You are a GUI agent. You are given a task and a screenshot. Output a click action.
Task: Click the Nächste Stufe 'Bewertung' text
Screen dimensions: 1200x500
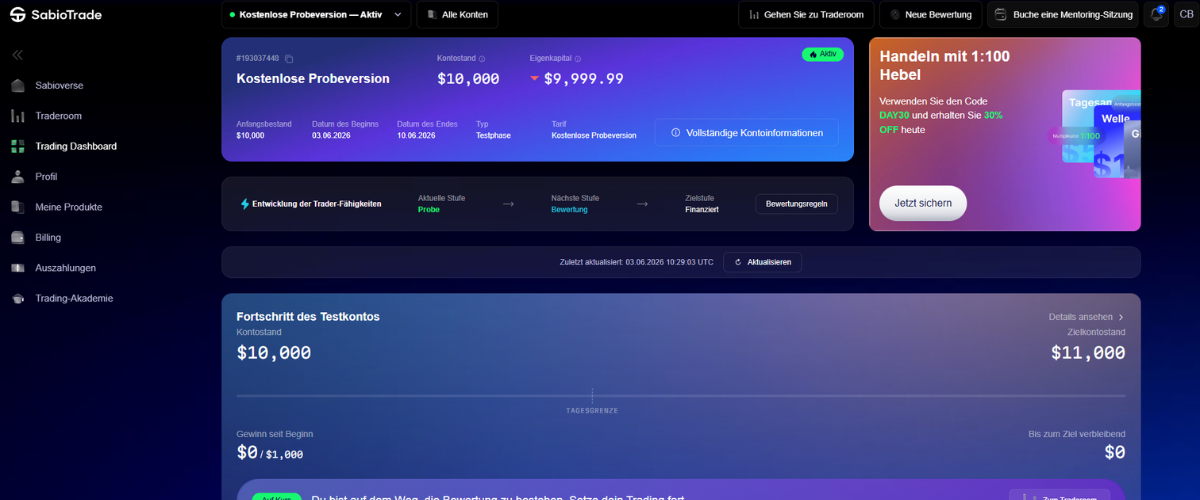click(x=569, y=210)
